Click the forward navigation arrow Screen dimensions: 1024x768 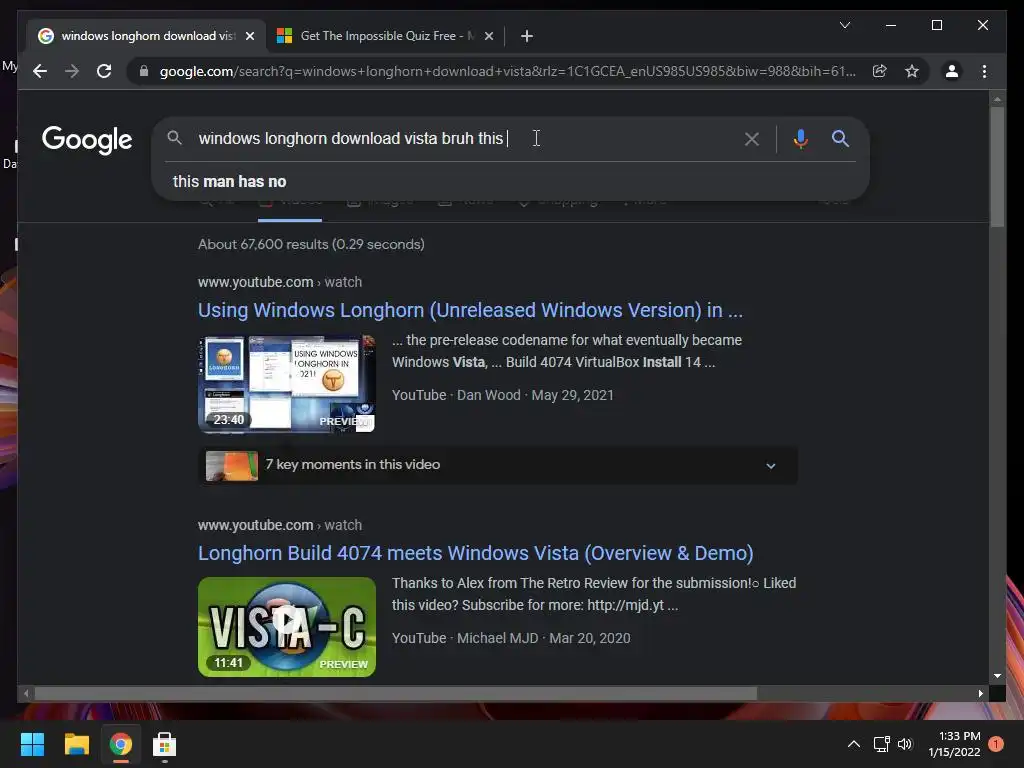[x=72, y=71]
